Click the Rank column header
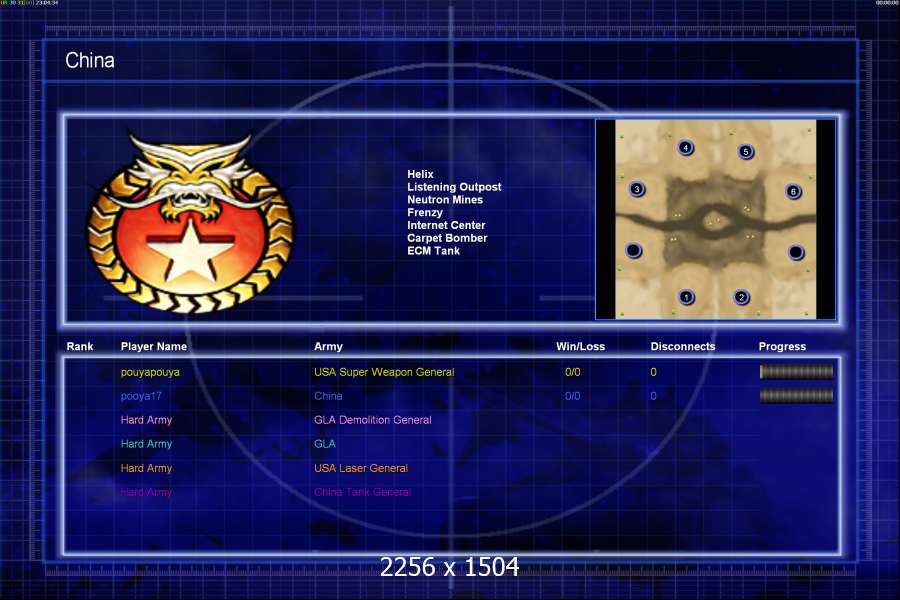The width and height of the screenshot is (900, 600). [80, 346]
